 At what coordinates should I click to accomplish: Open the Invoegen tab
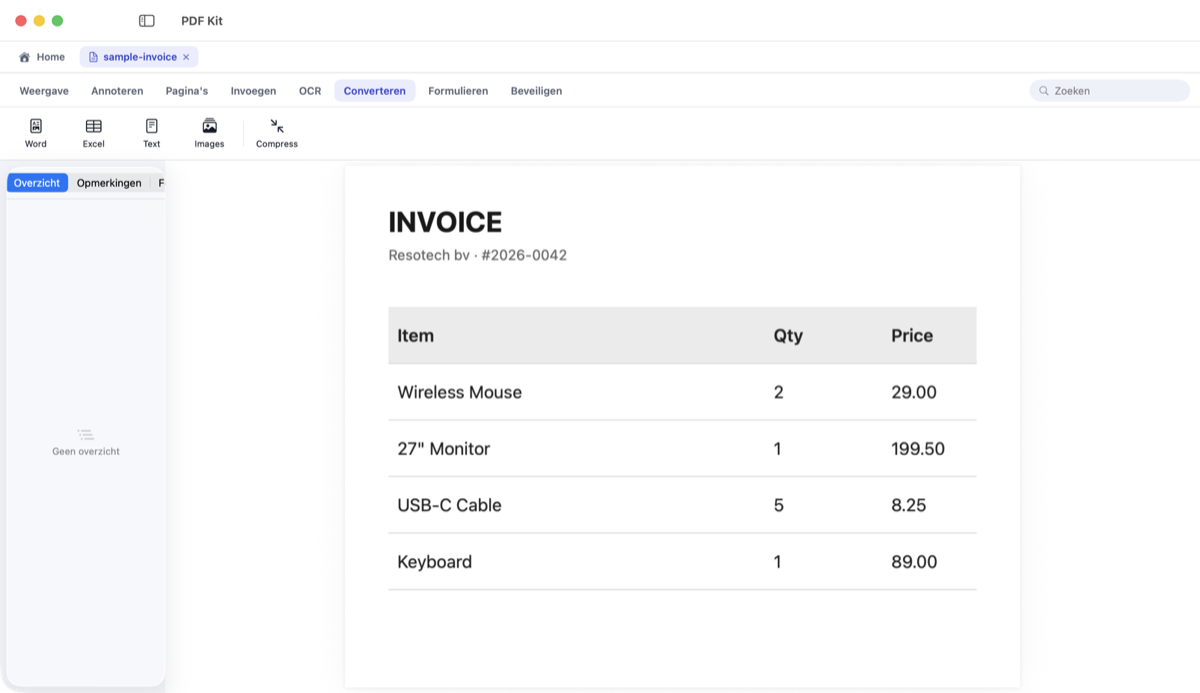(253, 91)
